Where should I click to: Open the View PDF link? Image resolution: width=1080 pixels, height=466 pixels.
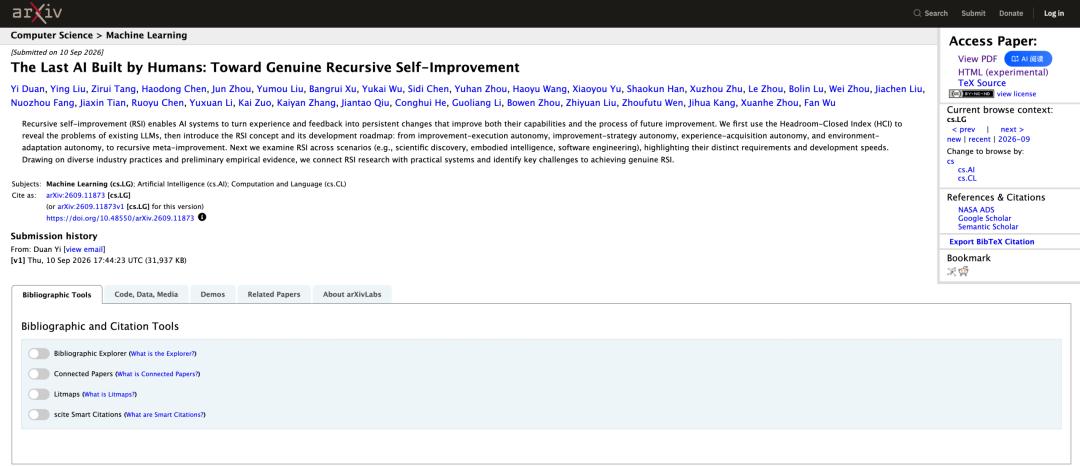(977, 59)
